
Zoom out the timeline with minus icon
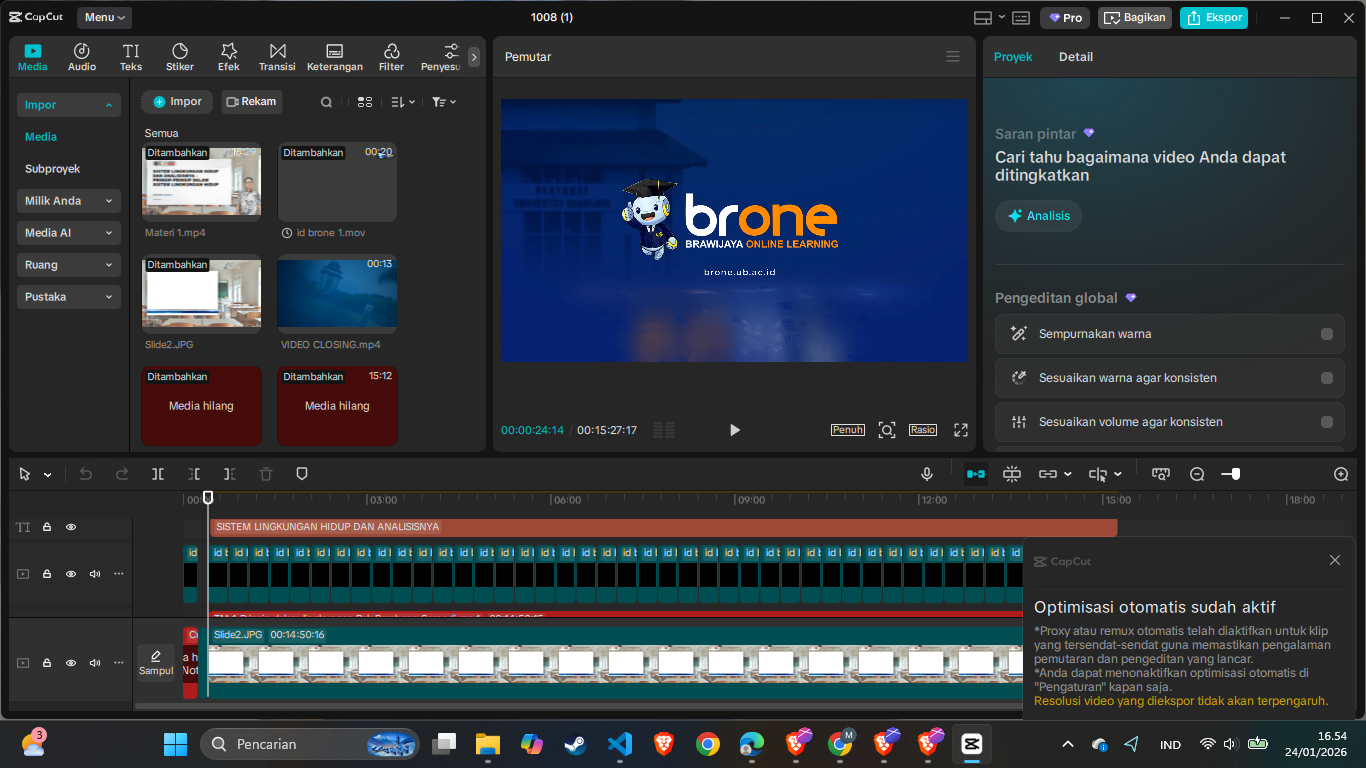[x=1197, y=474]
